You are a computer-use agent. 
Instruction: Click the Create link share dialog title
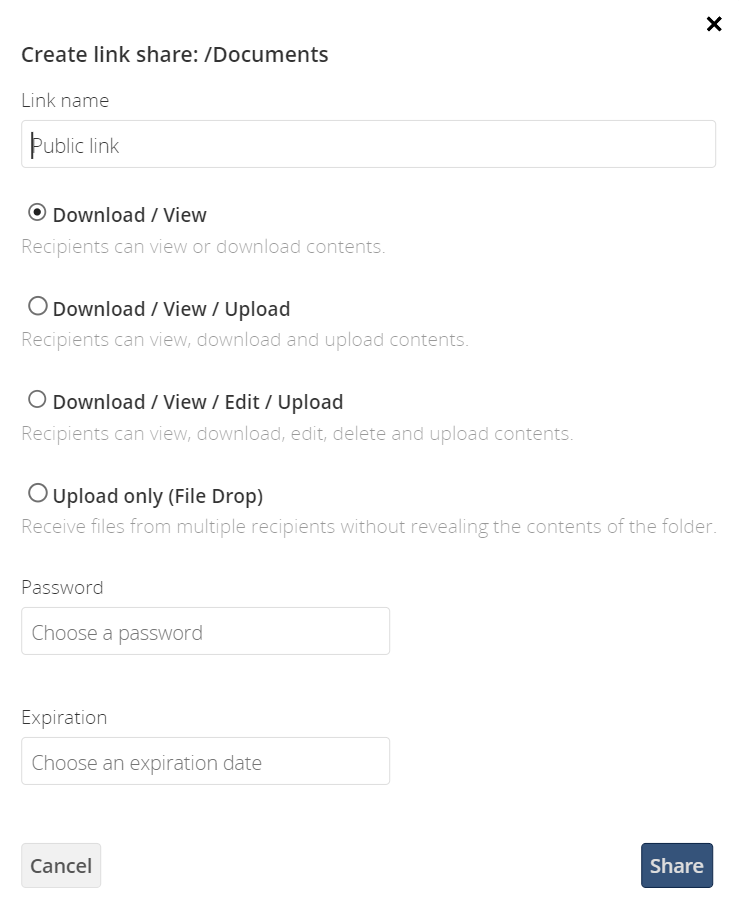pyautogui.click(x=174, y=54)
